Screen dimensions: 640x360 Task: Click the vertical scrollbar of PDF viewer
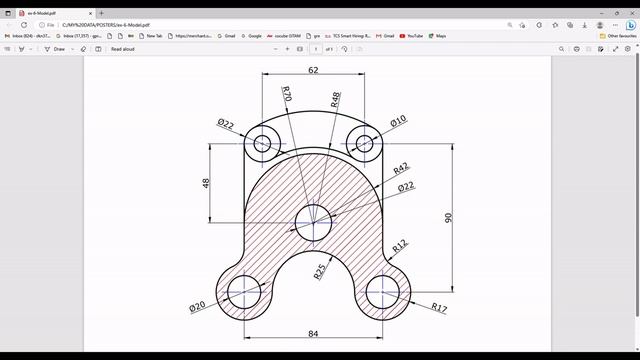[637, 184]
